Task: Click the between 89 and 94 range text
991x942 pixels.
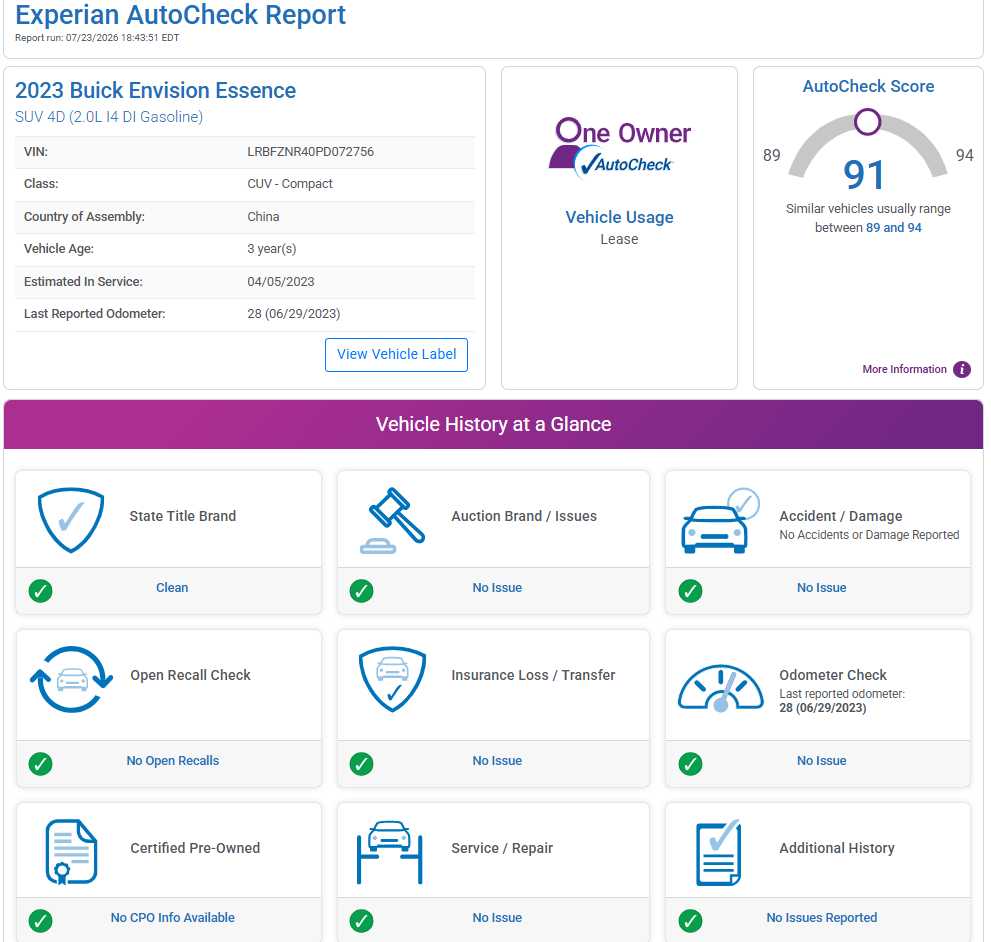Action: 868,228
